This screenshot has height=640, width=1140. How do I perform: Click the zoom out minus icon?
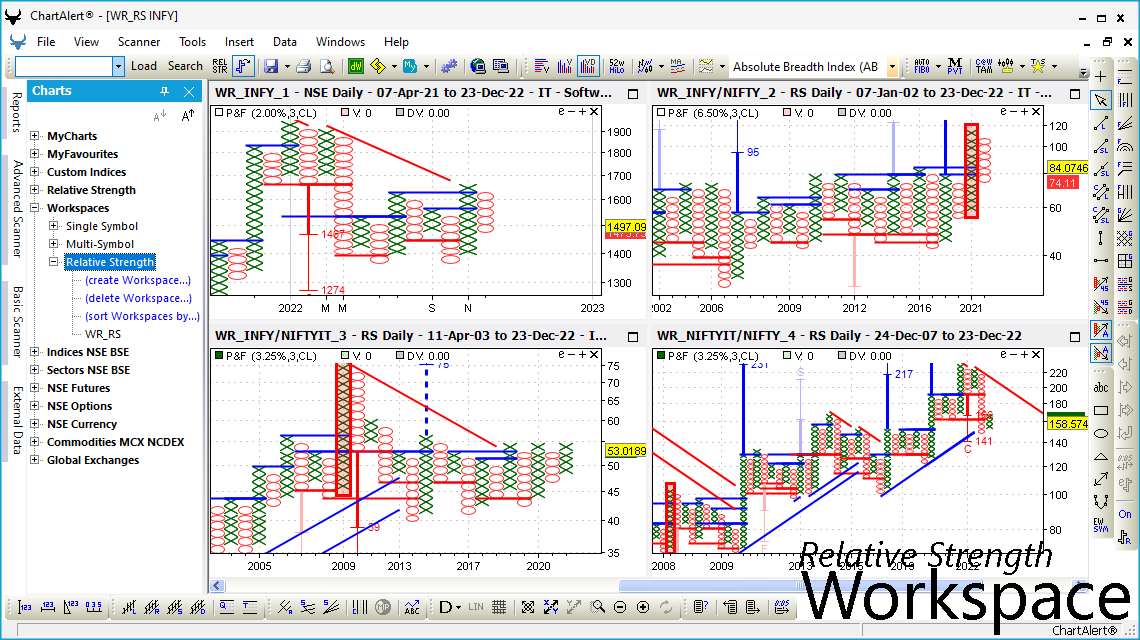pos(620,607)
